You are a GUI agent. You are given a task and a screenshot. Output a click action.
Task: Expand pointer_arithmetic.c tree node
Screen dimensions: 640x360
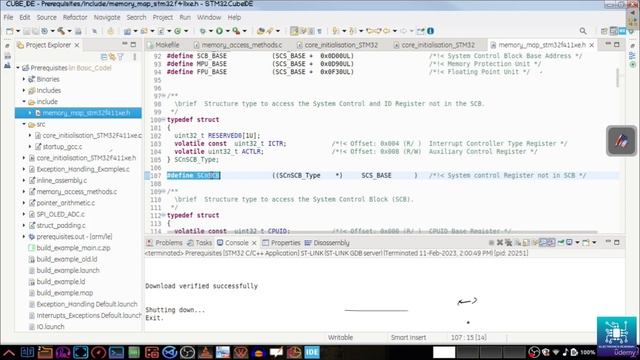click(x=24, y=203)
